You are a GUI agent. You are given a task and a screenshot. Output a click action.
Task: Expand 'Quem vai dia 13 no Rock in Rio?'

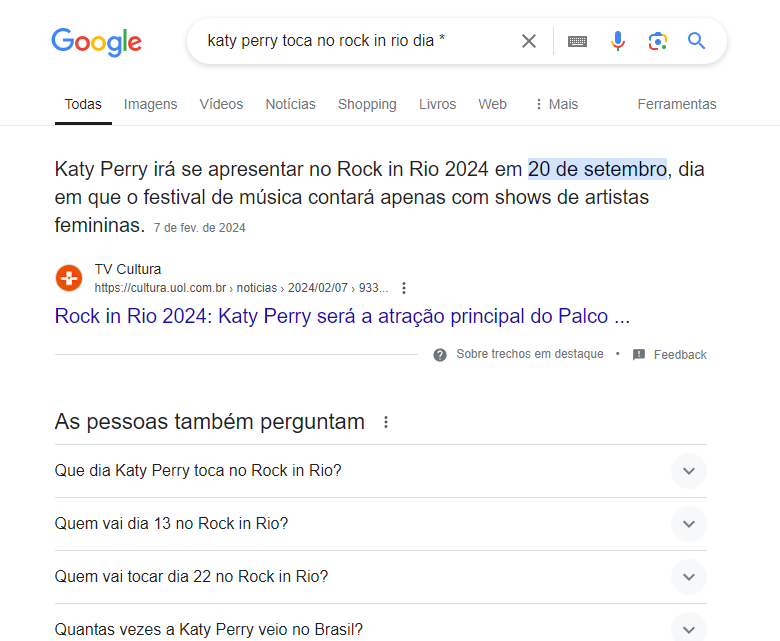tap(381, 524)
